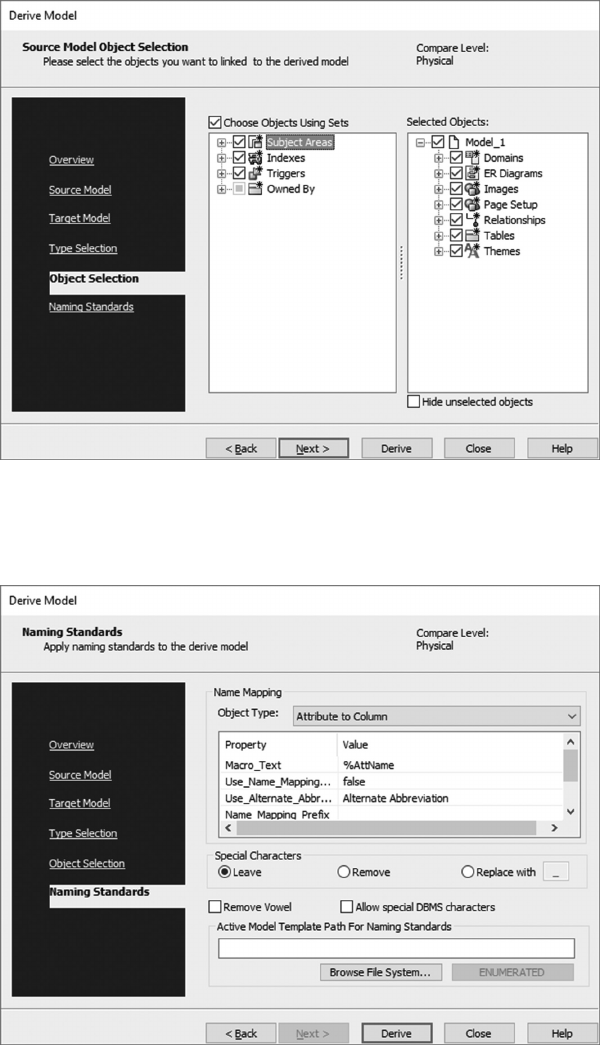This screenshot has height=1045, width=600.
Task: Select the Macro_Text property row
Action: click(x=391, y=765)
